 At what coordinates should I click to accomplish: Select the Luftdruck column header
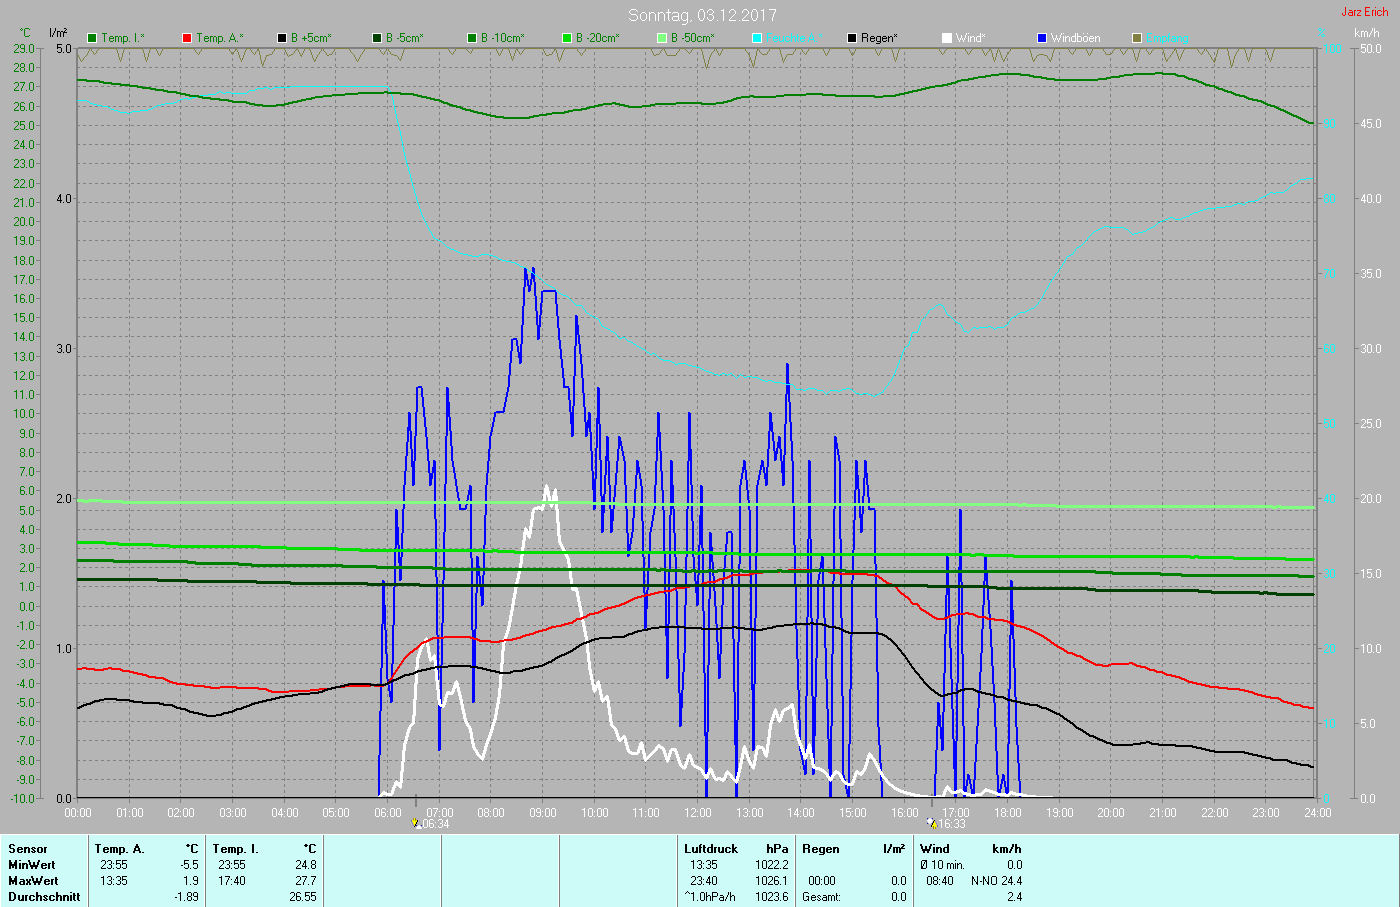pyautogui.click(x=710, y=849)
